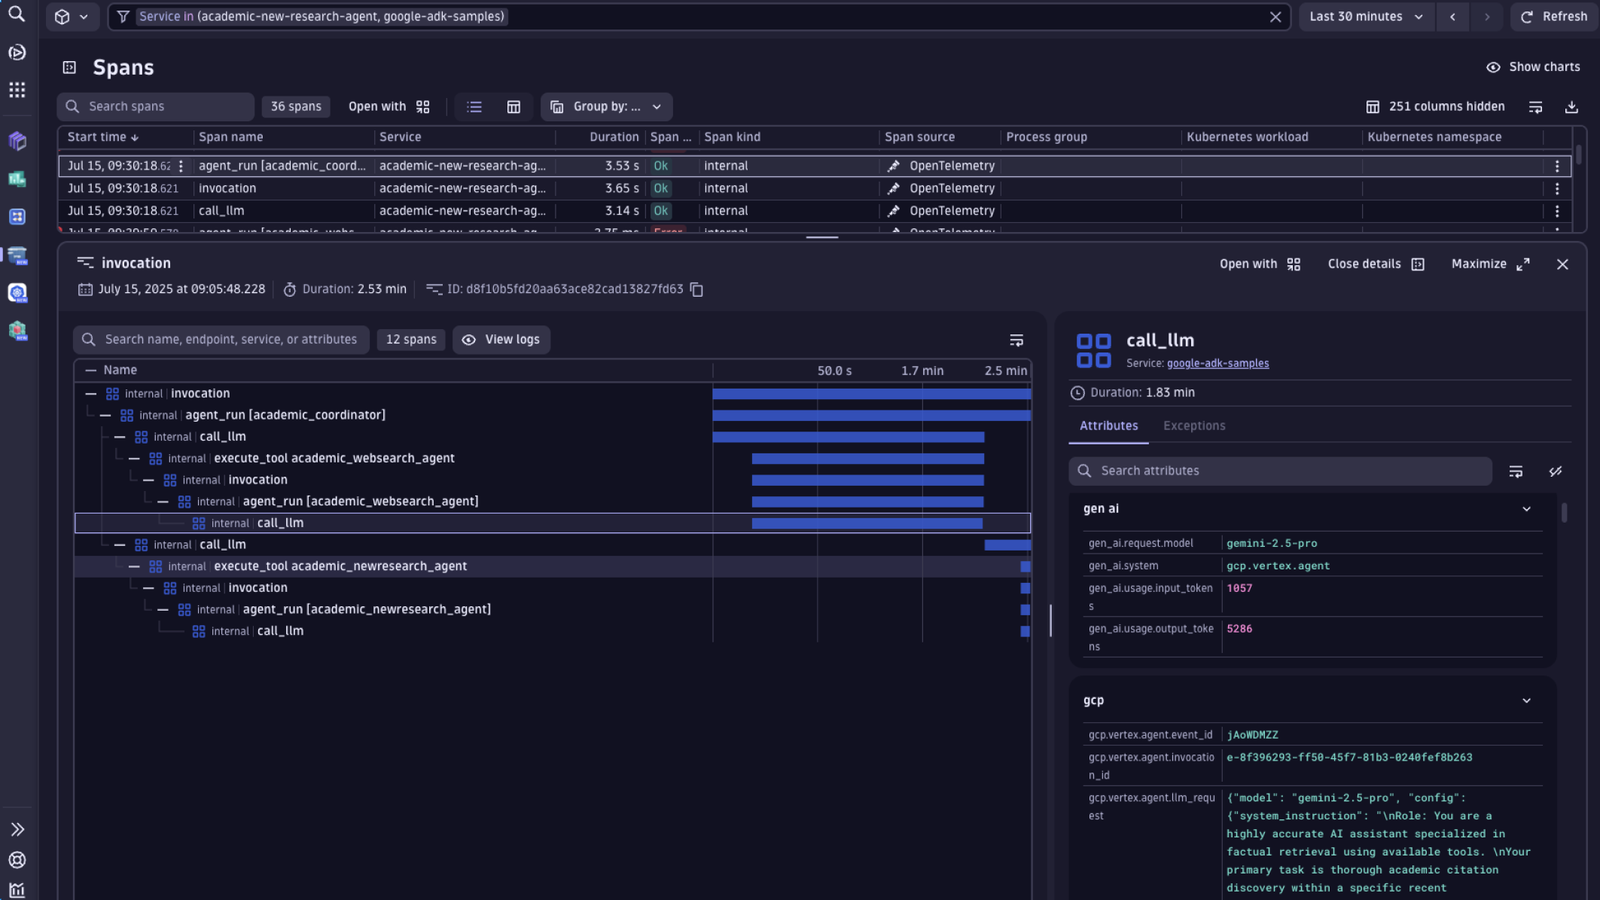1600x900 pixels.
Task: Open trace waterfall display settings icon
Action: pos(1016,340)
